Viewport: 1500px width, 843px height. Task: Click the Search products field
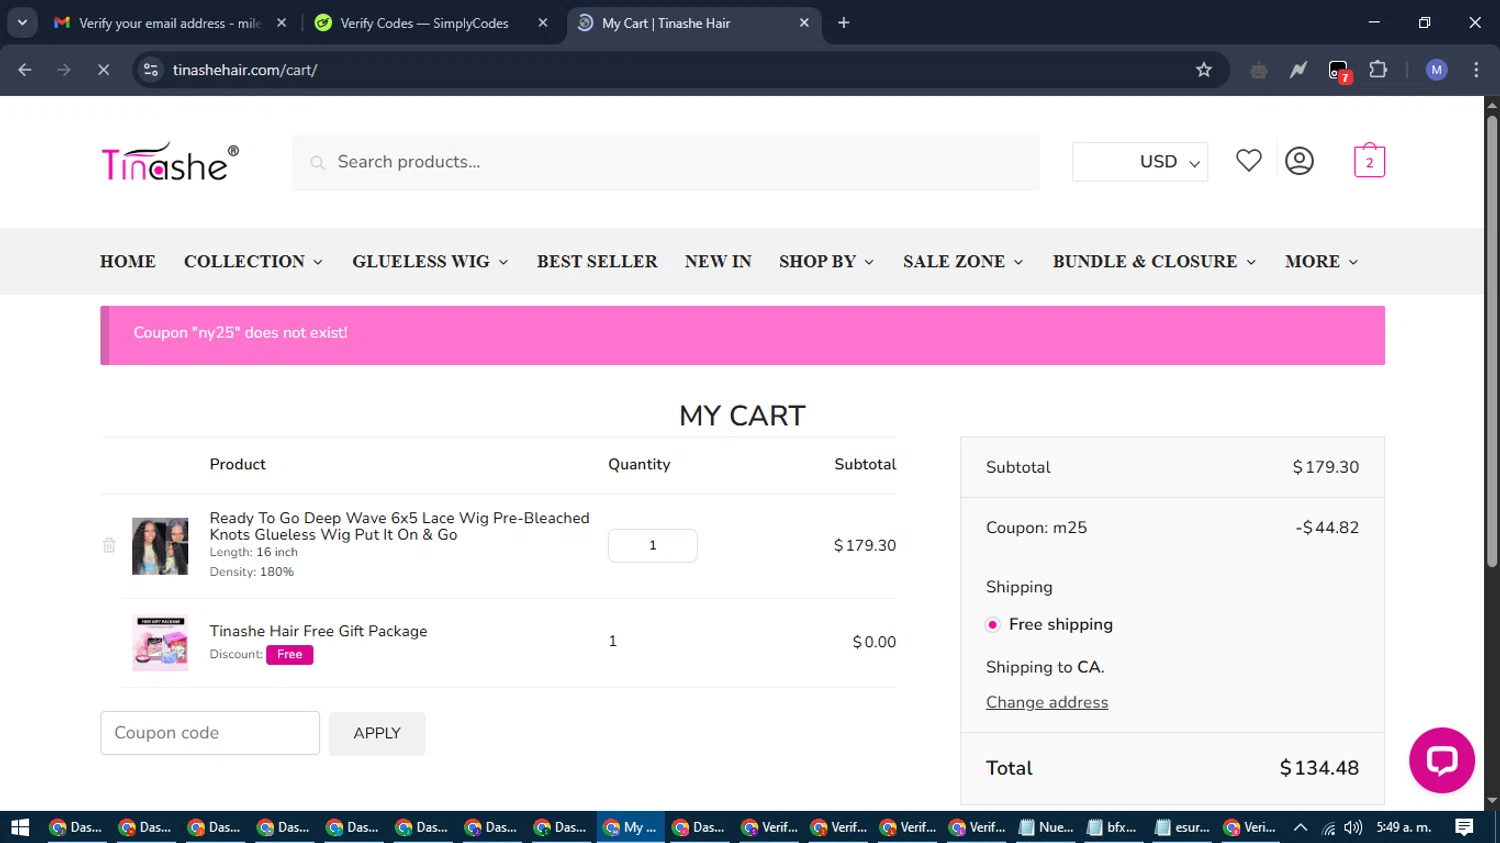[x=666, y=162]
